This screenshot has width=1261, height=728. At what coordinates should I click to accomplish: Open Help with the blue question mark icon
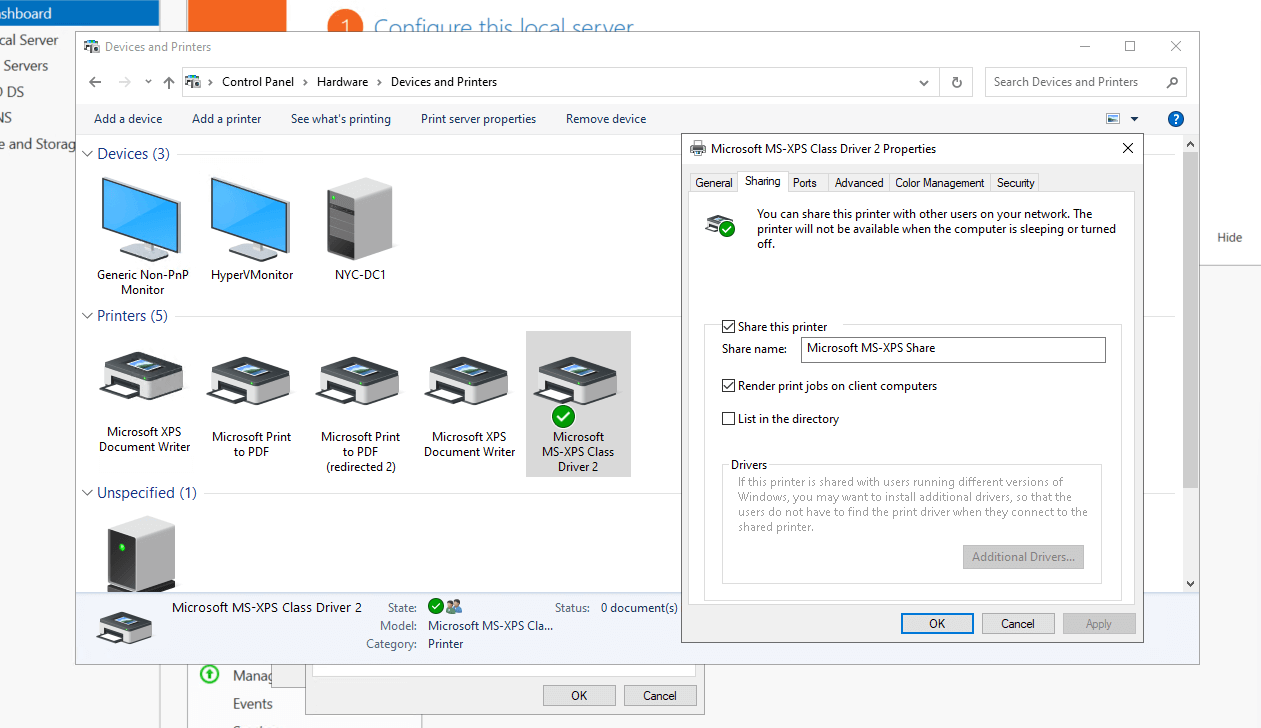point(1176,119)
